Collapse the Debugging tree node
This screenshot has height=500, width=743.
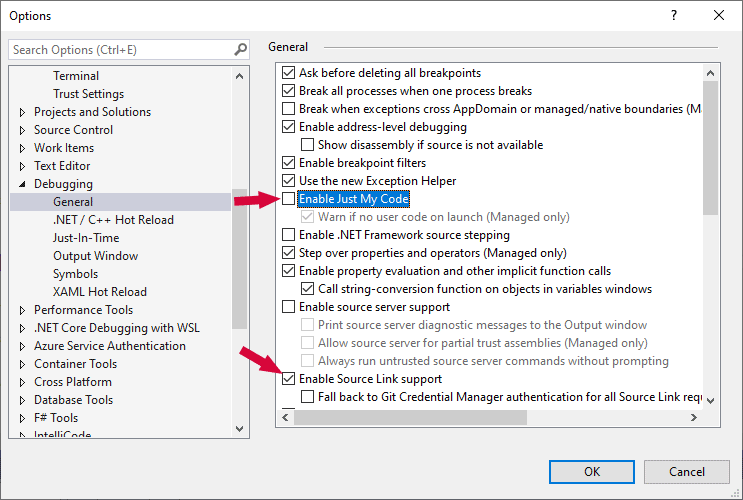(22, 184)
